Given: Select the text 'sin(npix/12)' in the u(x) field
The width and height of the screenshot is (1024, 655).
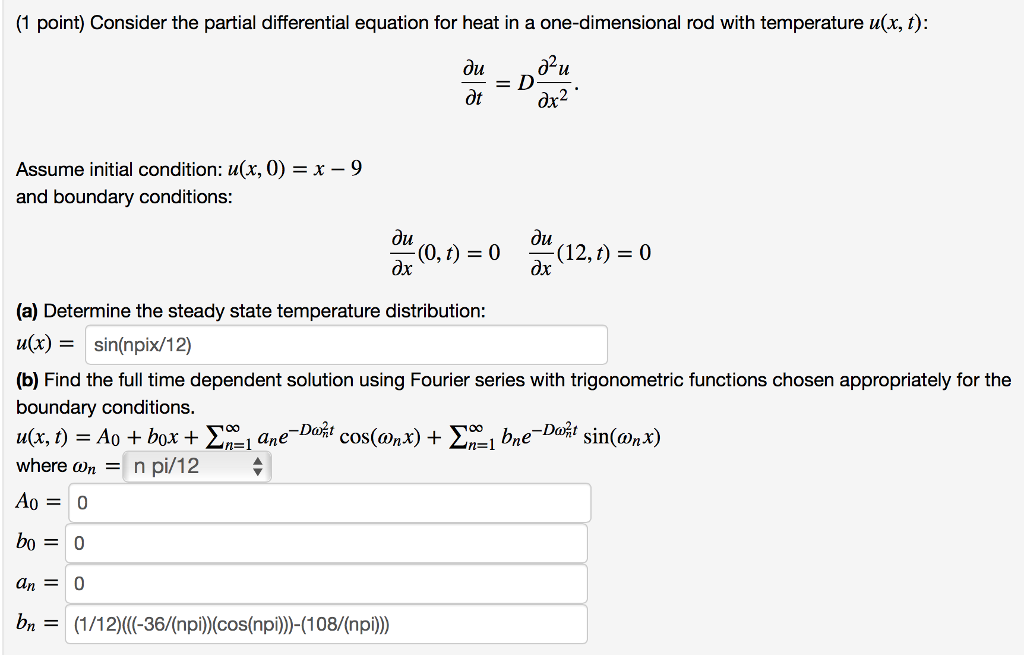Looking at the screenshot, I should point(140,344).
